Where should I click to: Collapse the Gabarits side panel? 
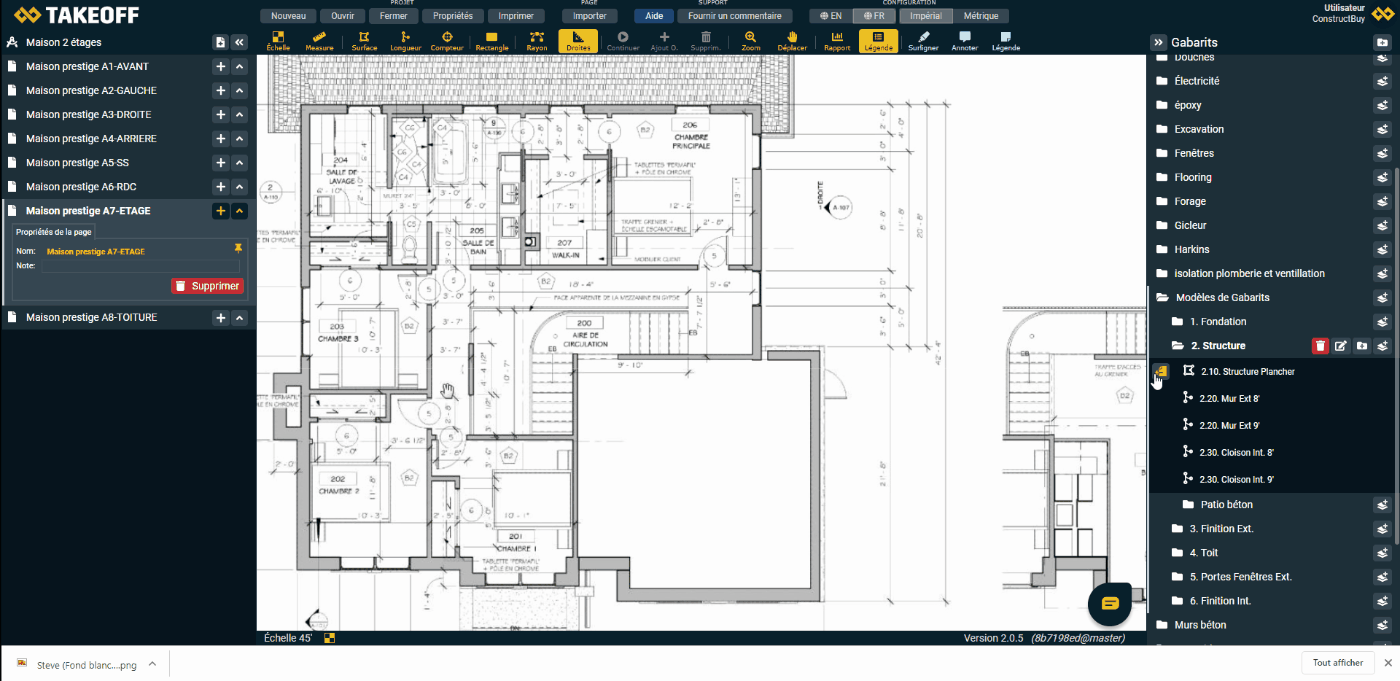[x=1158, y=43]
